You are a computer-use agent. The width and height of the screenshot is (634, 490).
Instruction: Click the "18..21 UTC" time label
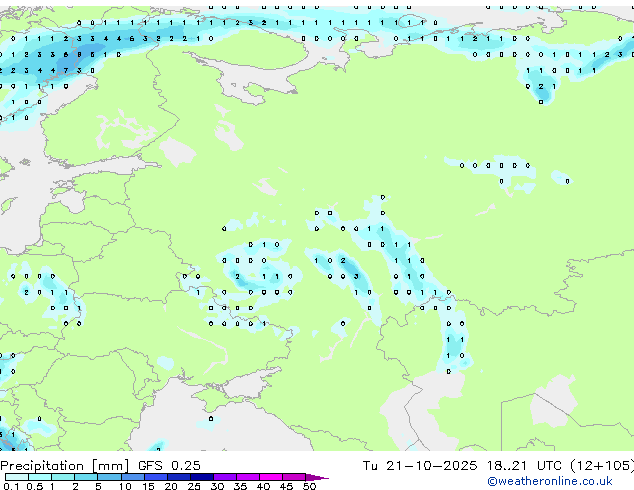[524, 466]
